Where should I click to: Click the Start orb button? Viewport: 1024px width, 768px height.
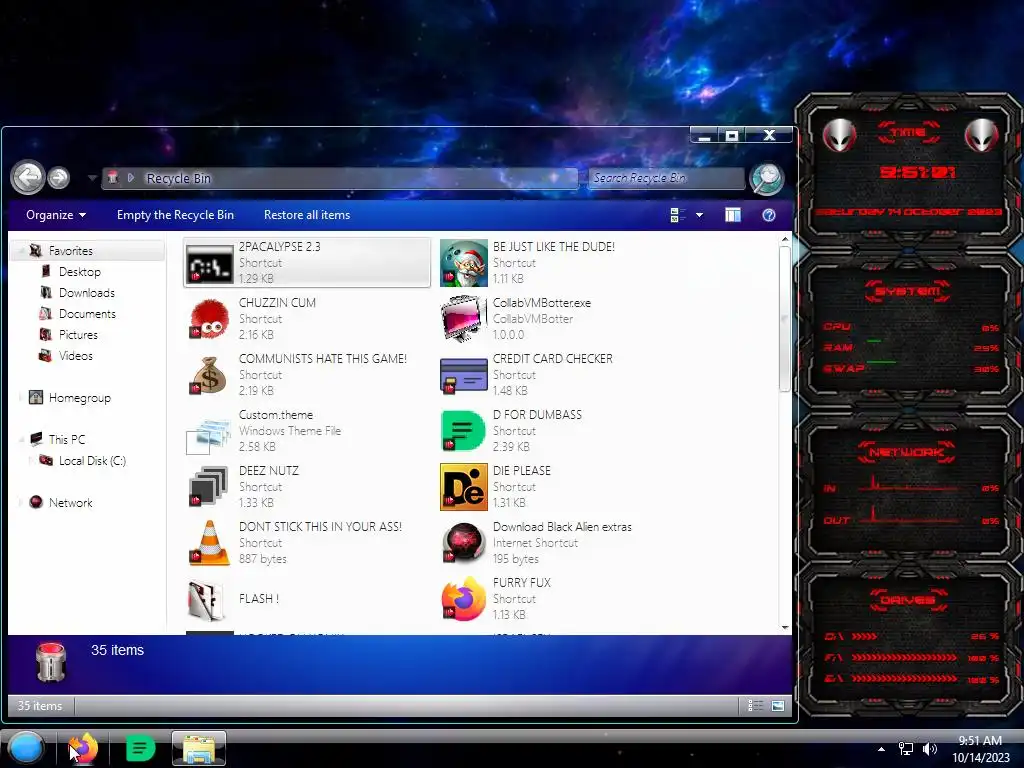click(26, 748)
